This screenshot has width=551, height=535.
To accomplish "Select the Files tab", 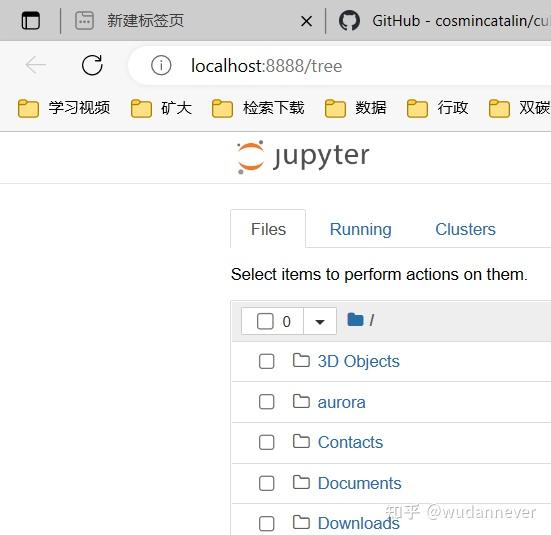I will tap(268, 229).
